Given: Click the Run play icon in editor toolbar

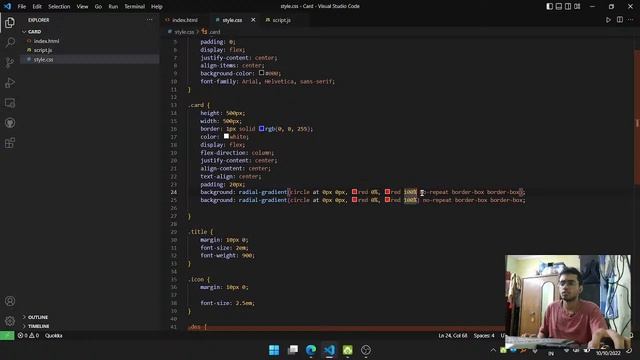Looking at the screenshot, I should coord(608,20).
